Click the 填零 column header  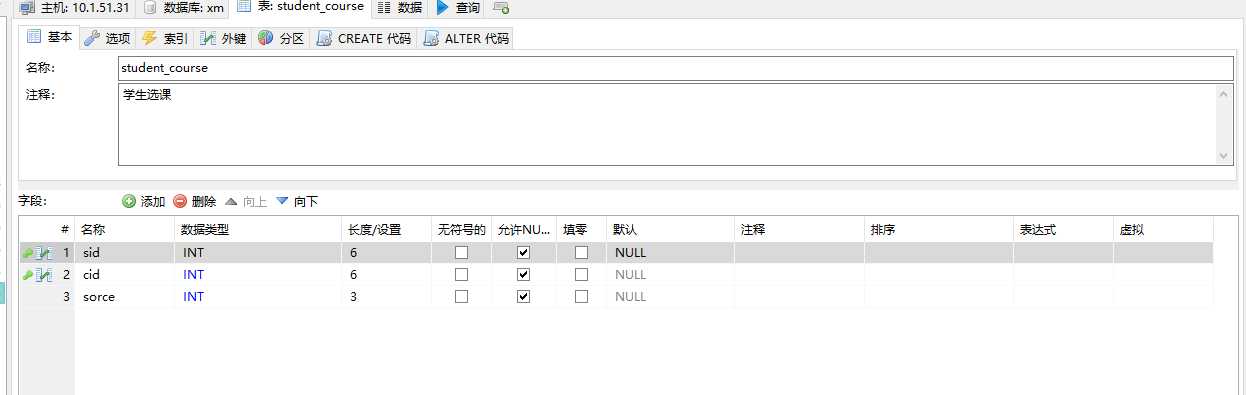581,230
